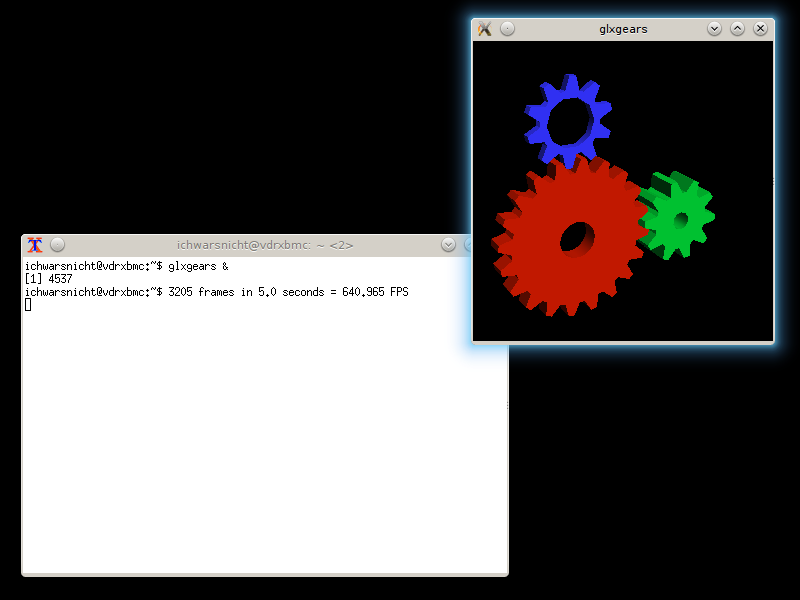Click the ichwarsnicht@vdrxbmc title bar text

[265, 245]
